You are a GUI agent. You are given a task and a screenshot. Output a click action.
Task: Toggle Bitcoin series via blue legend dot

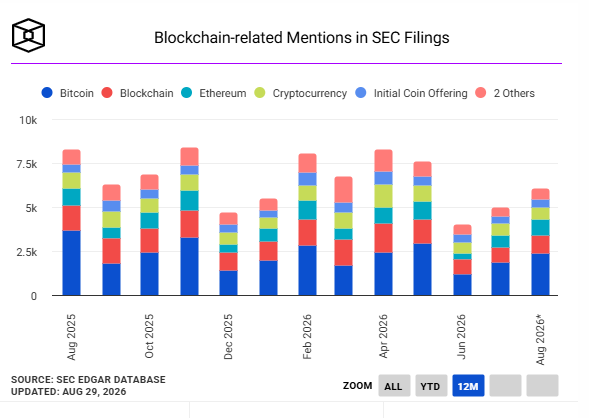click(x=47, y=93)
